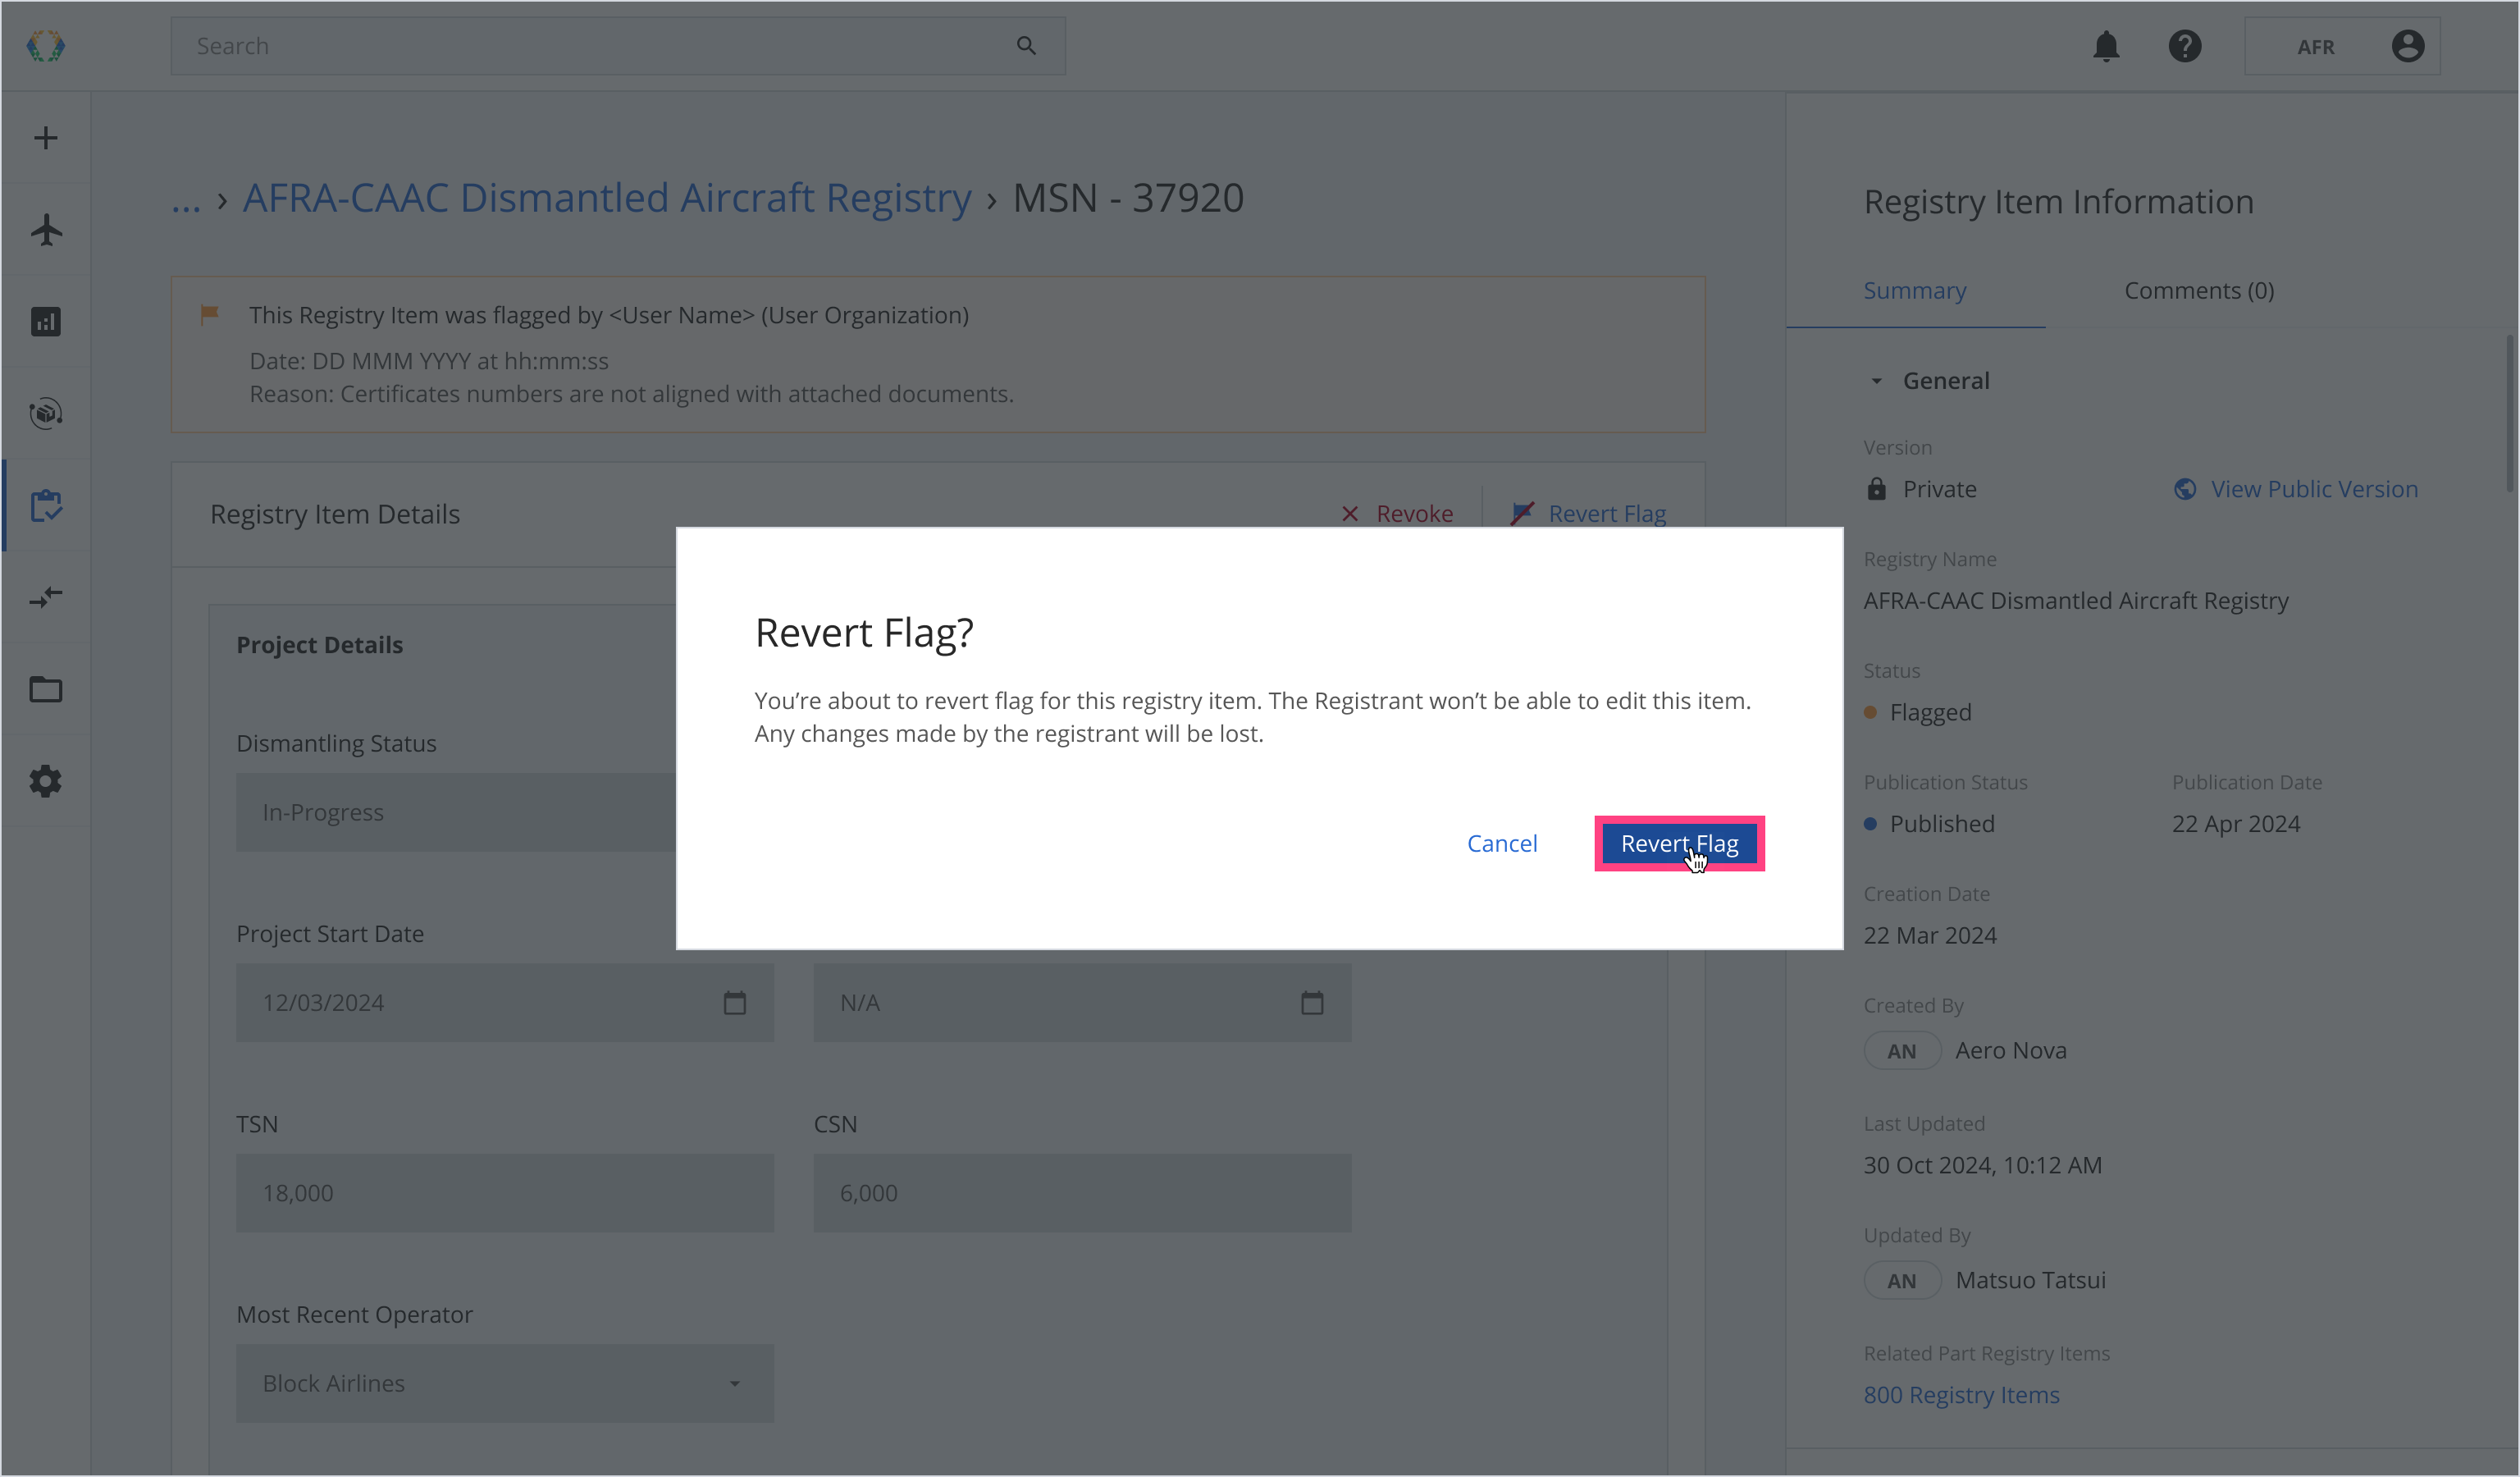The height and width of the screenshot is (1477, 2520).
Task: Click the compare arrows icon in sidebar
Action: coord(46,597)
